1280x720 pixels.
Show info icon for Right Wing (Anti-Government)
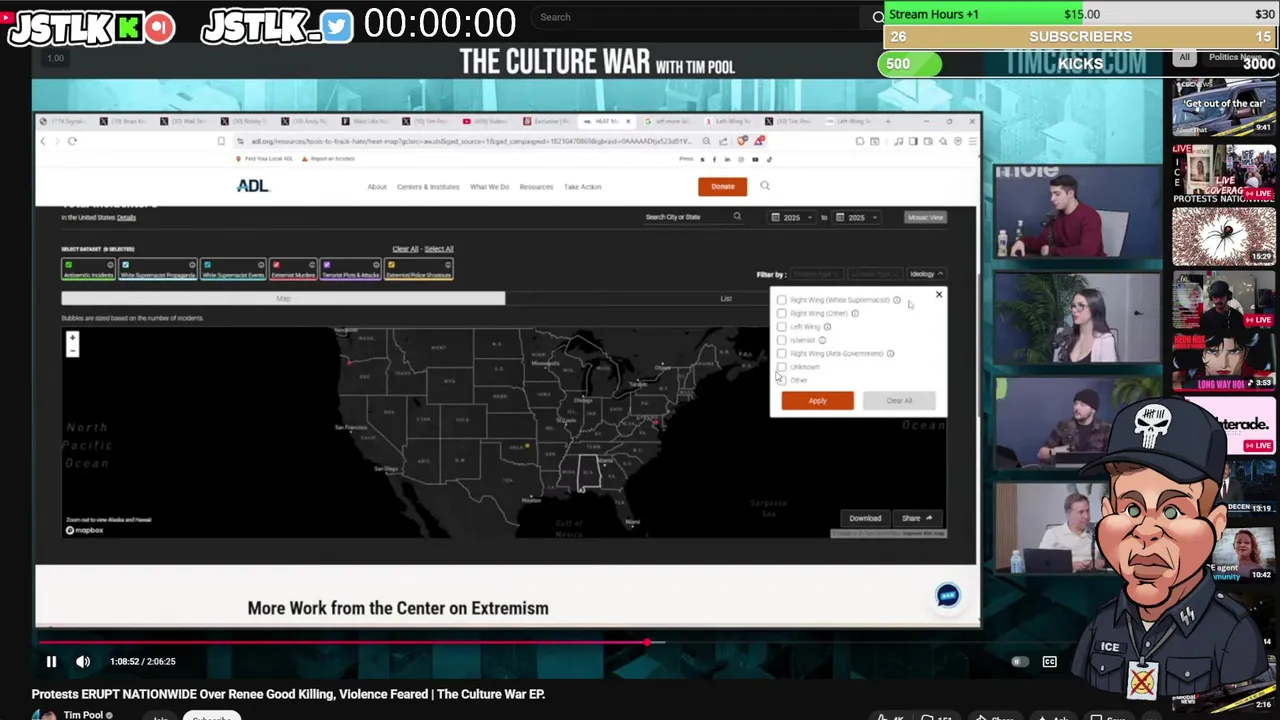[890, 353]
